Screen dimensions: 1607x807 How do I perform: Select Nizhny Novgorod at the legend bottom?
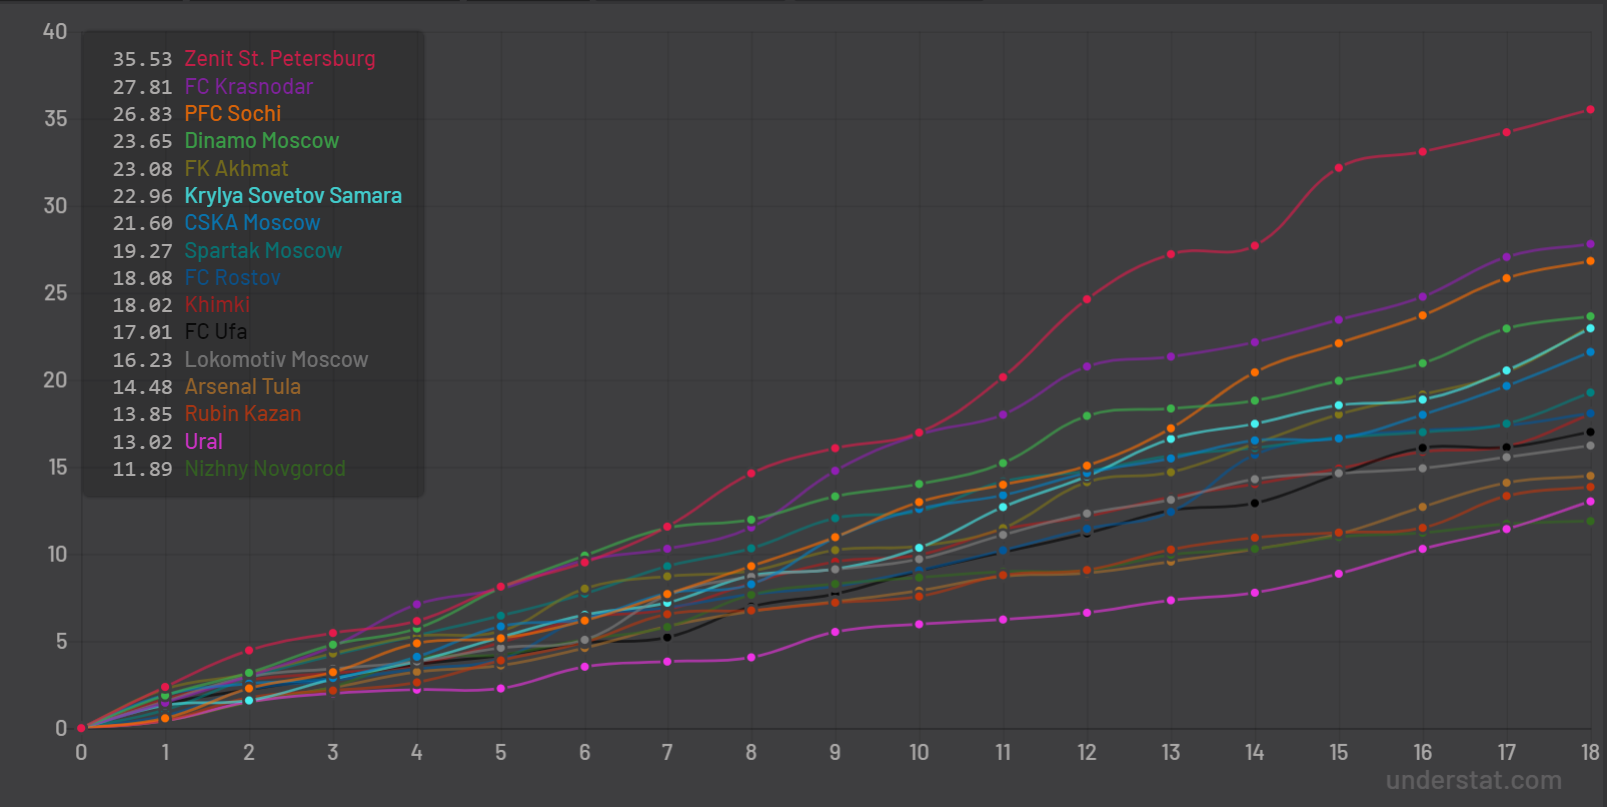265,469
